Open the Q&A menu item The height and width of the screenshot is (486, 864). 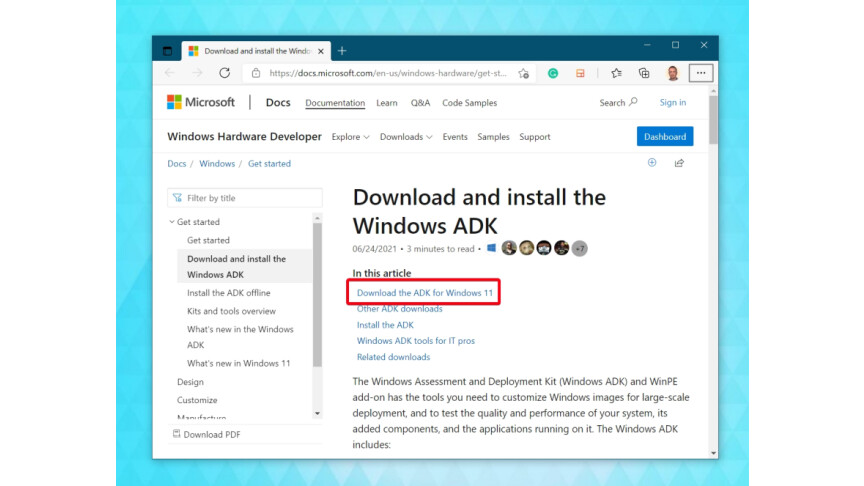(420, 102)
